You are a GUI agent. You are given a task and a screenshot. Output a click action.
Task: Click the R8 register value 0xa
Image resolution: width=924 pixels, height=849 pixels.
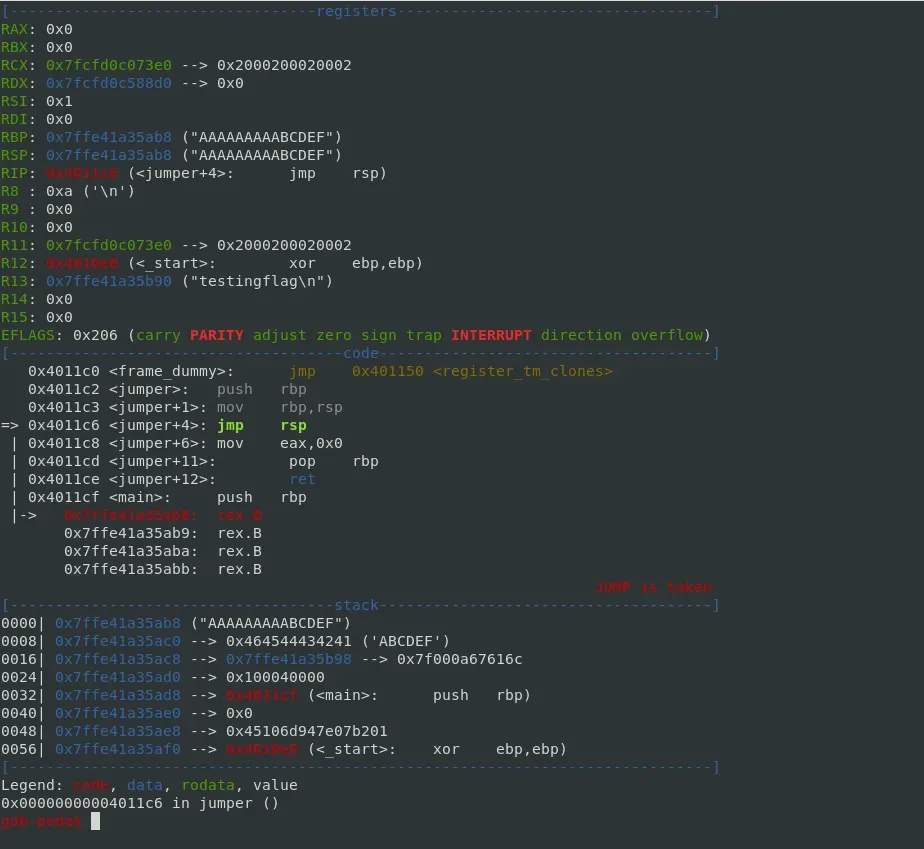point(62,191)
